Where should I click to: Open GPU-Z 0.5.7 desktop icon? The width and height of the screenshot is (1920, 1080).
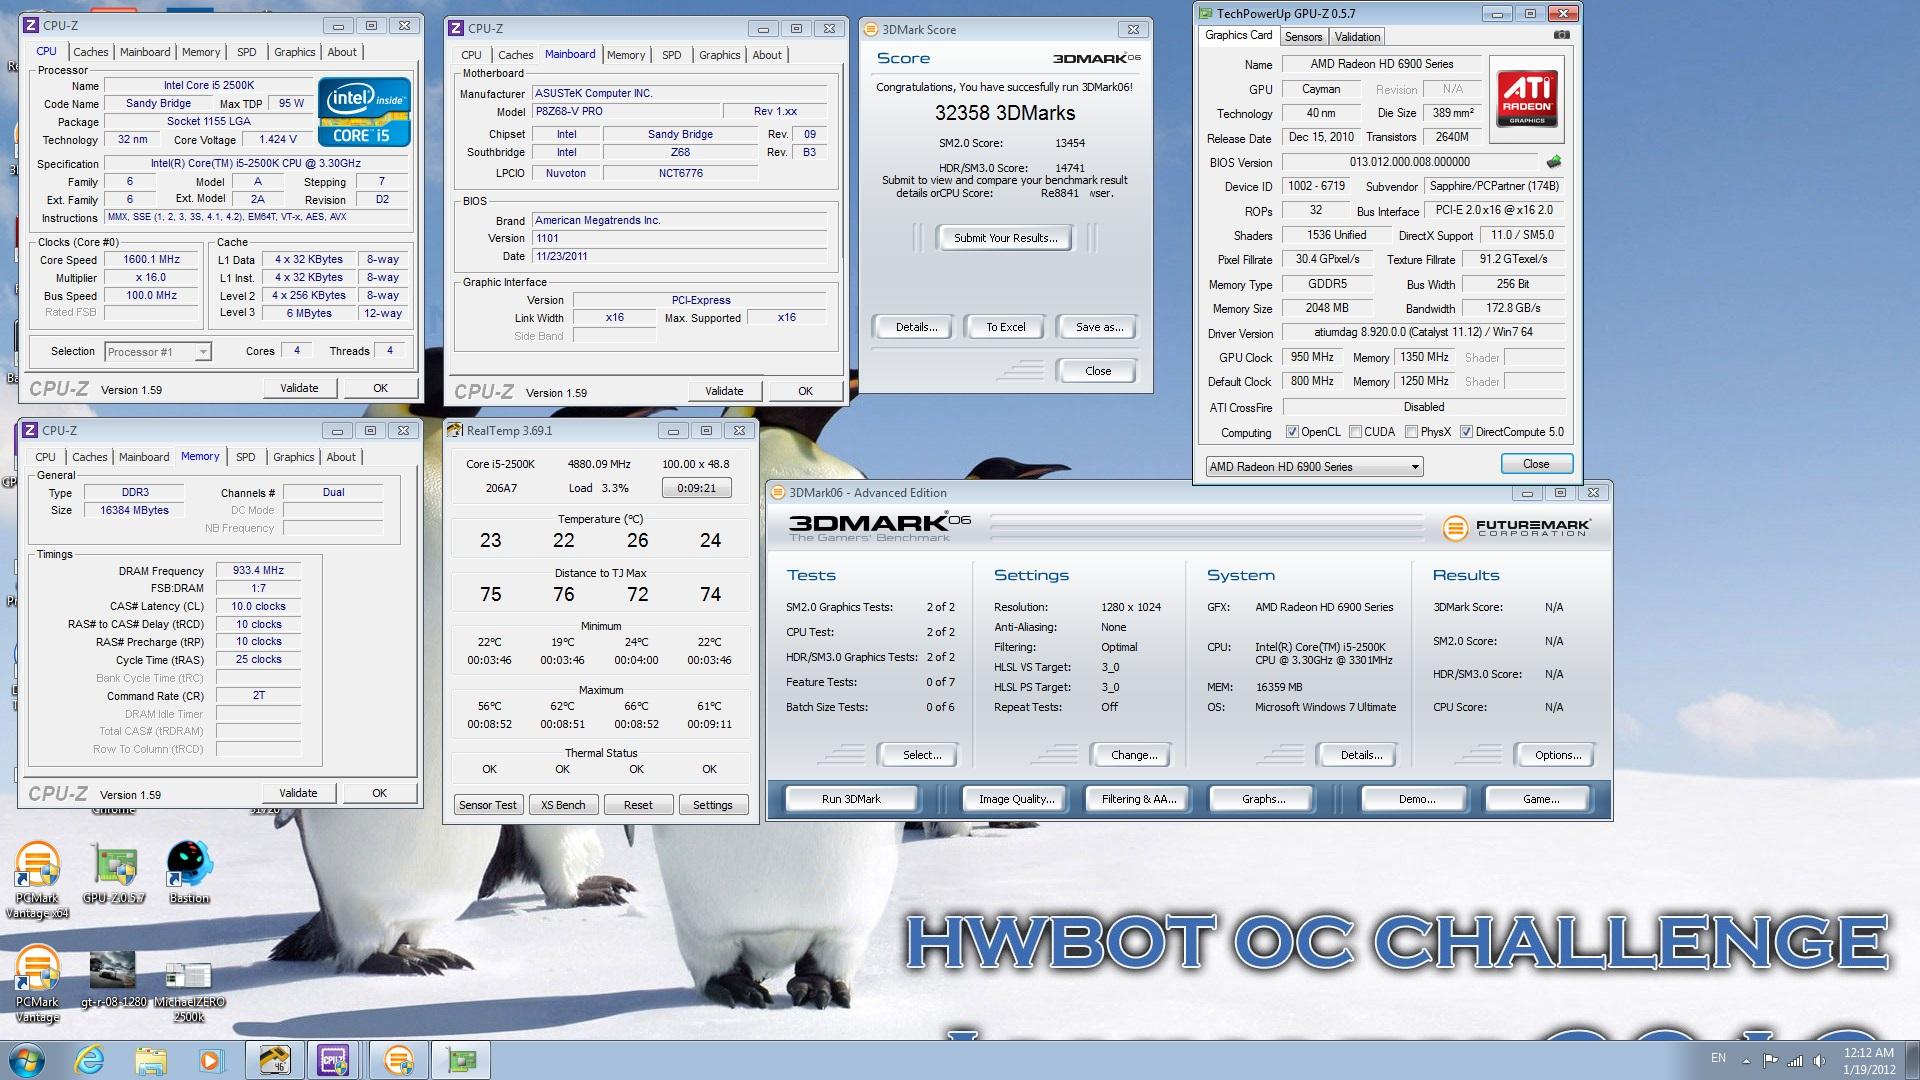point(114,873)
